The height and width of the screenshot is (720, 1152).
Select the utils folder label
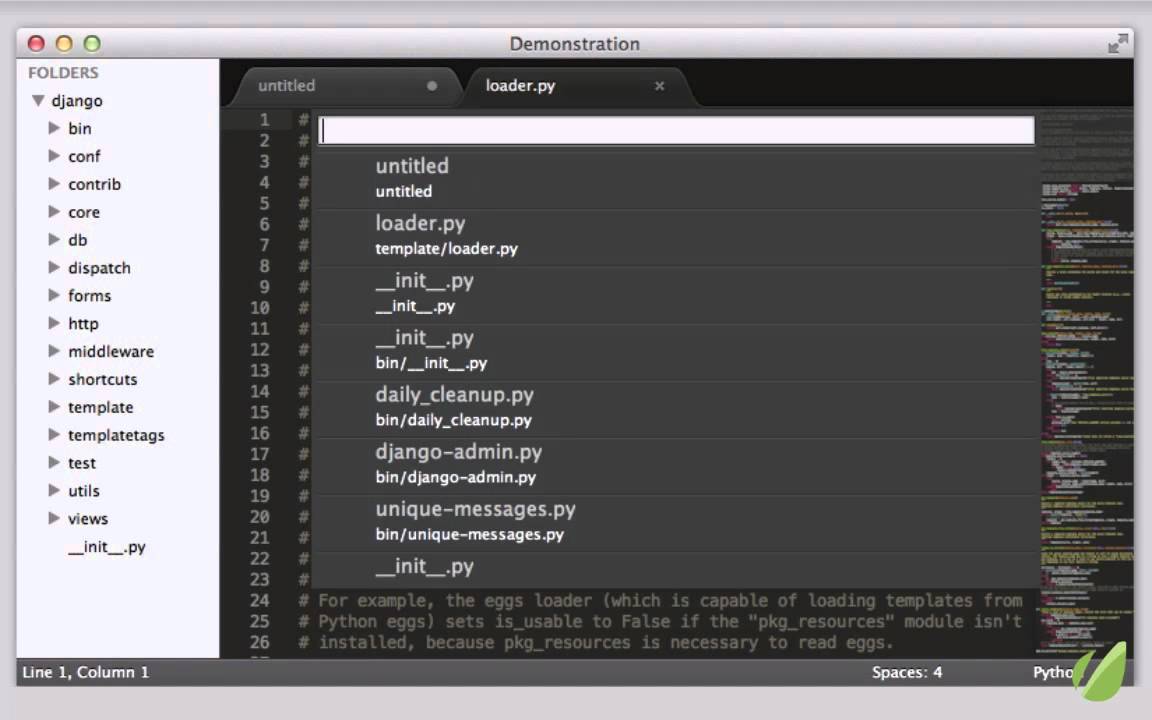click(84, 492)
